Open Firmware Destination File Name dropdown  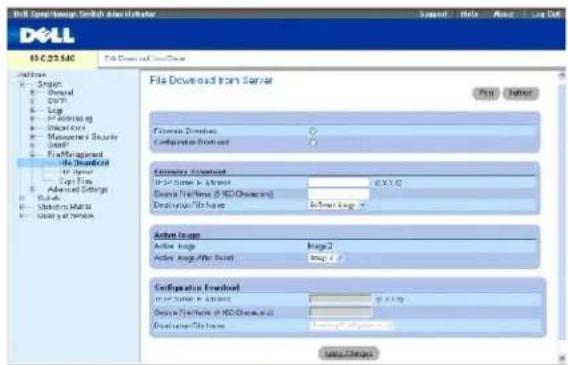click(337, 205)
